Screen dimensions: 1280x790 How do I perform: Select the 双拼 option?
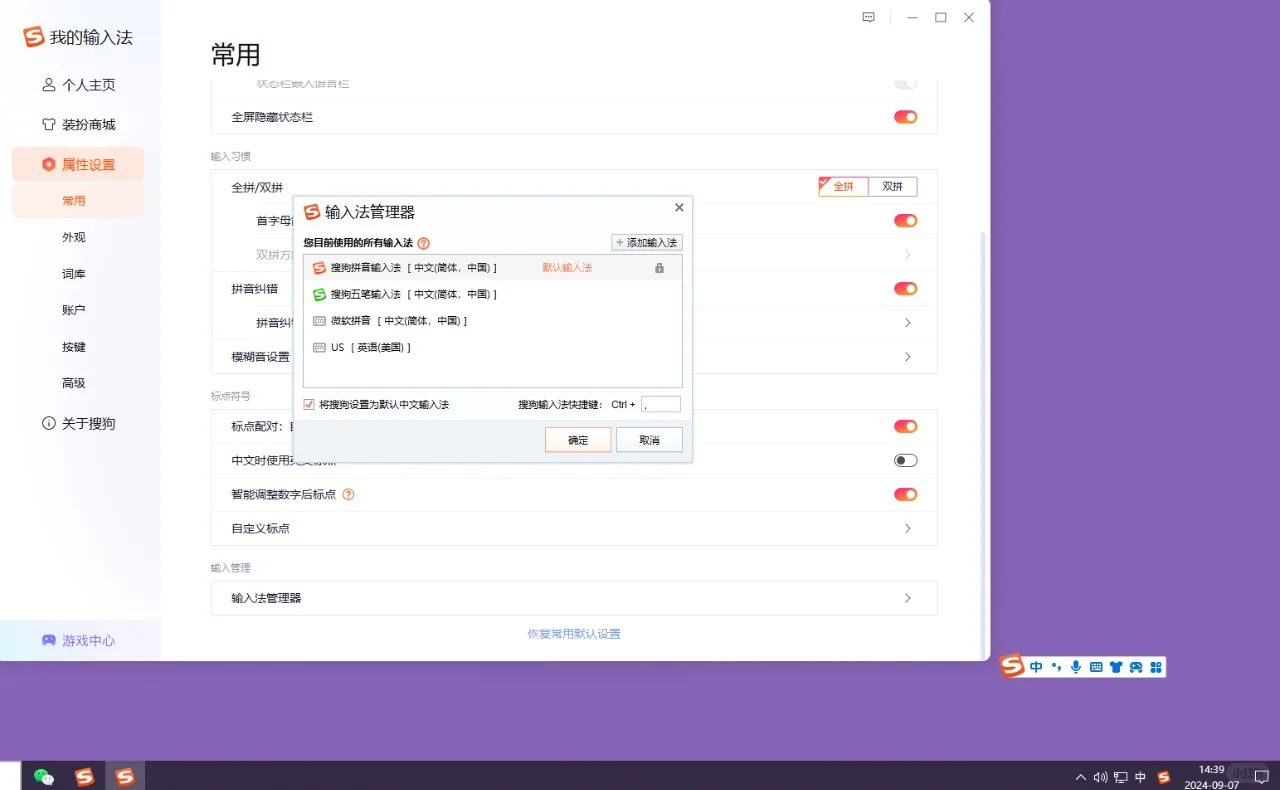pyautogui.click(x=892, y=186)
